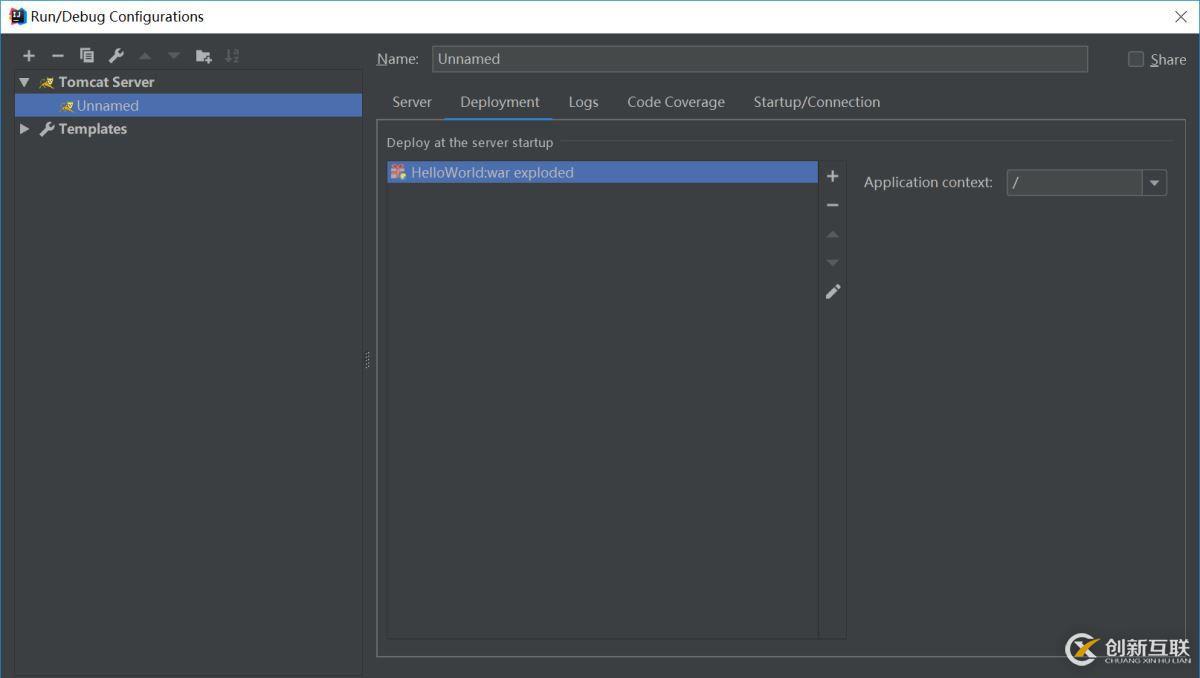Viewport: 1200px width, 678px height.
Task: Open edit defaults with the wrench icon
Action: coord(115,55)
